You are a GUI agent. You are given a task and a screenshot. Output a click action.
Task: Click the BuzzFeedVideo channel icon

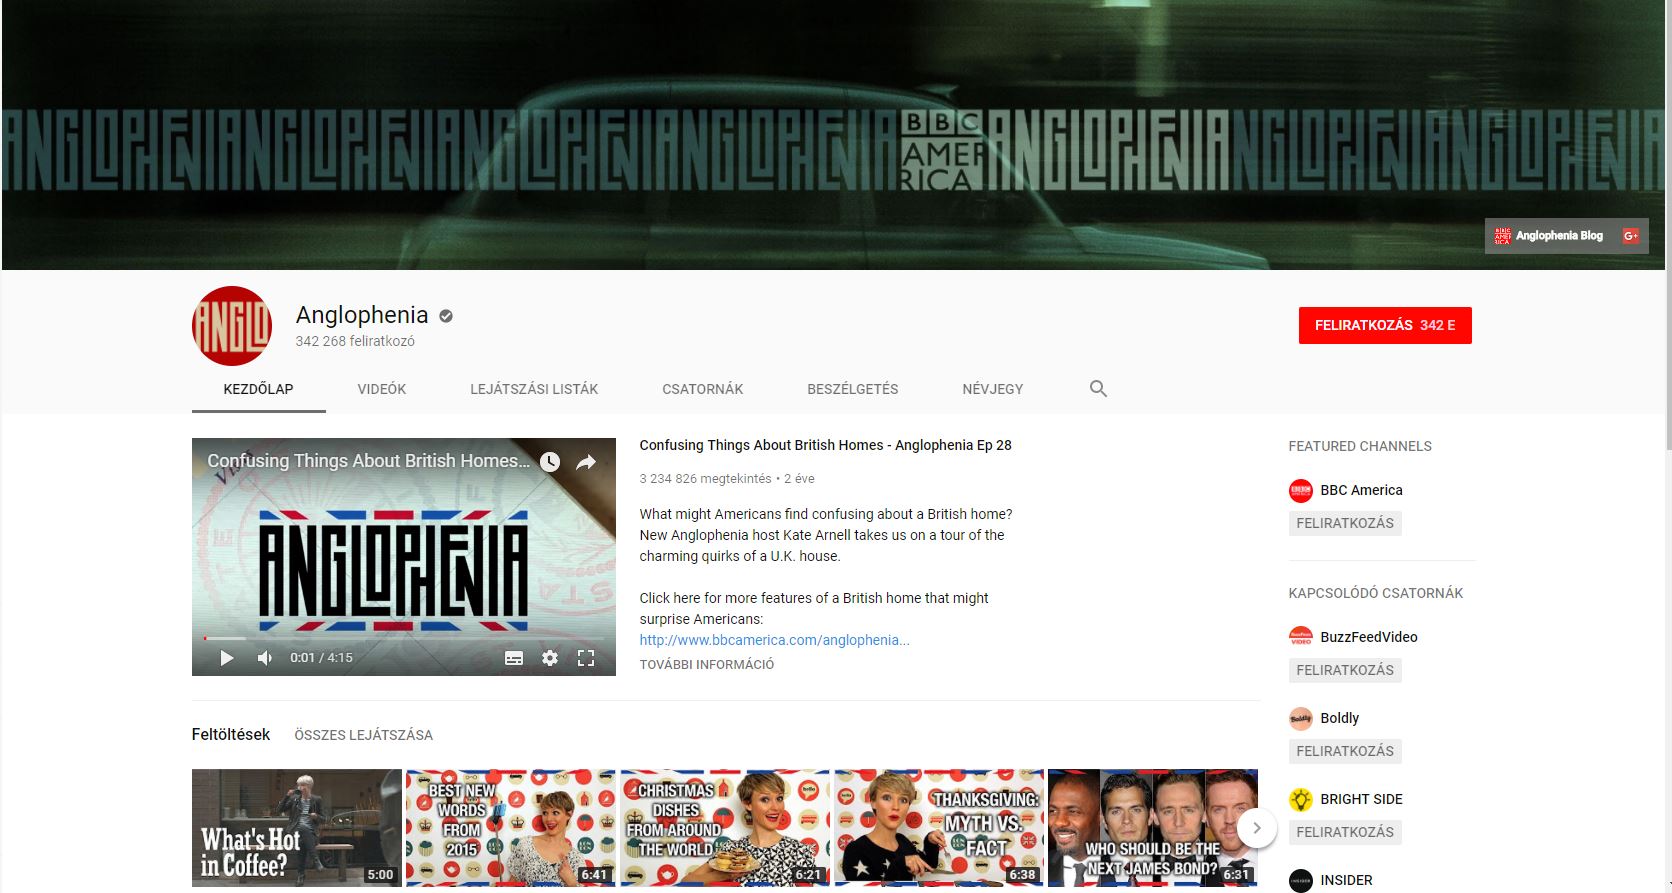click(1300, 637)
